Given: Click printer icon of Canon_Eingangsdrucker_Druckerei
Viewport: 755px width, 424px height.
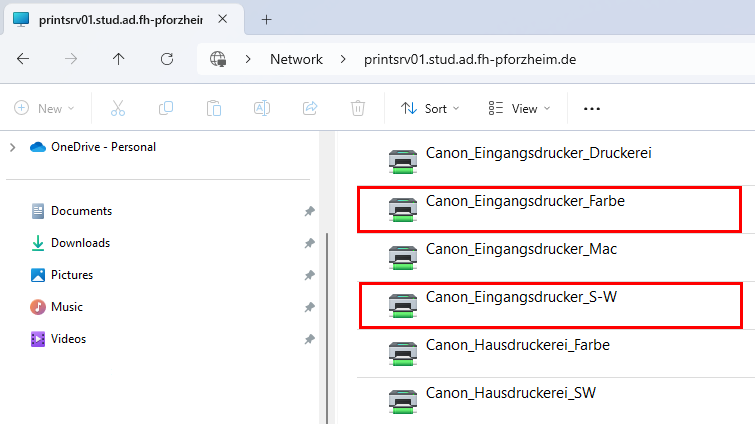Looking at the screenshot, I should (403, 162).
